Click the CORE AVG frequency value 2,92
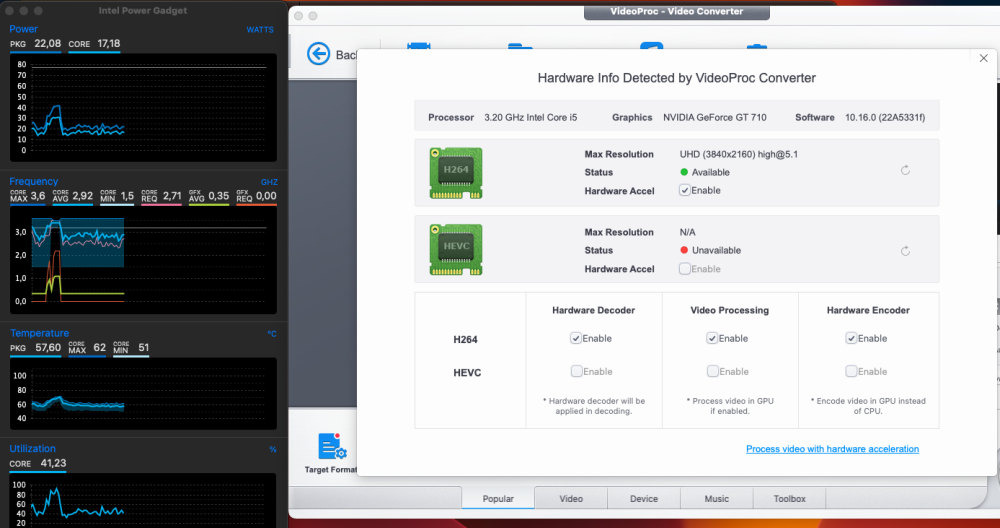Viewport: 1000px width, 528px height. coord(83,196)
